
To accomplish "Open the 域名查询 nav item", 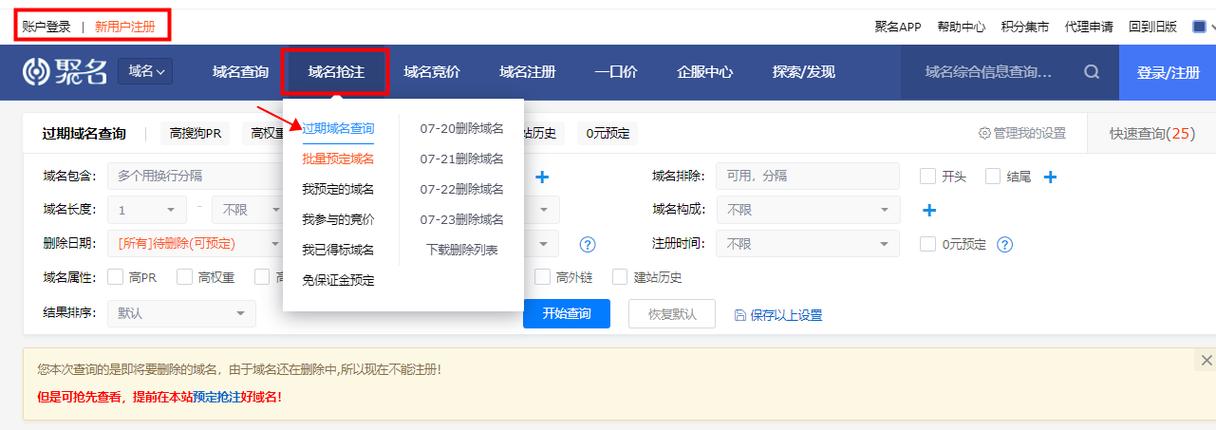I will point(240,72).
